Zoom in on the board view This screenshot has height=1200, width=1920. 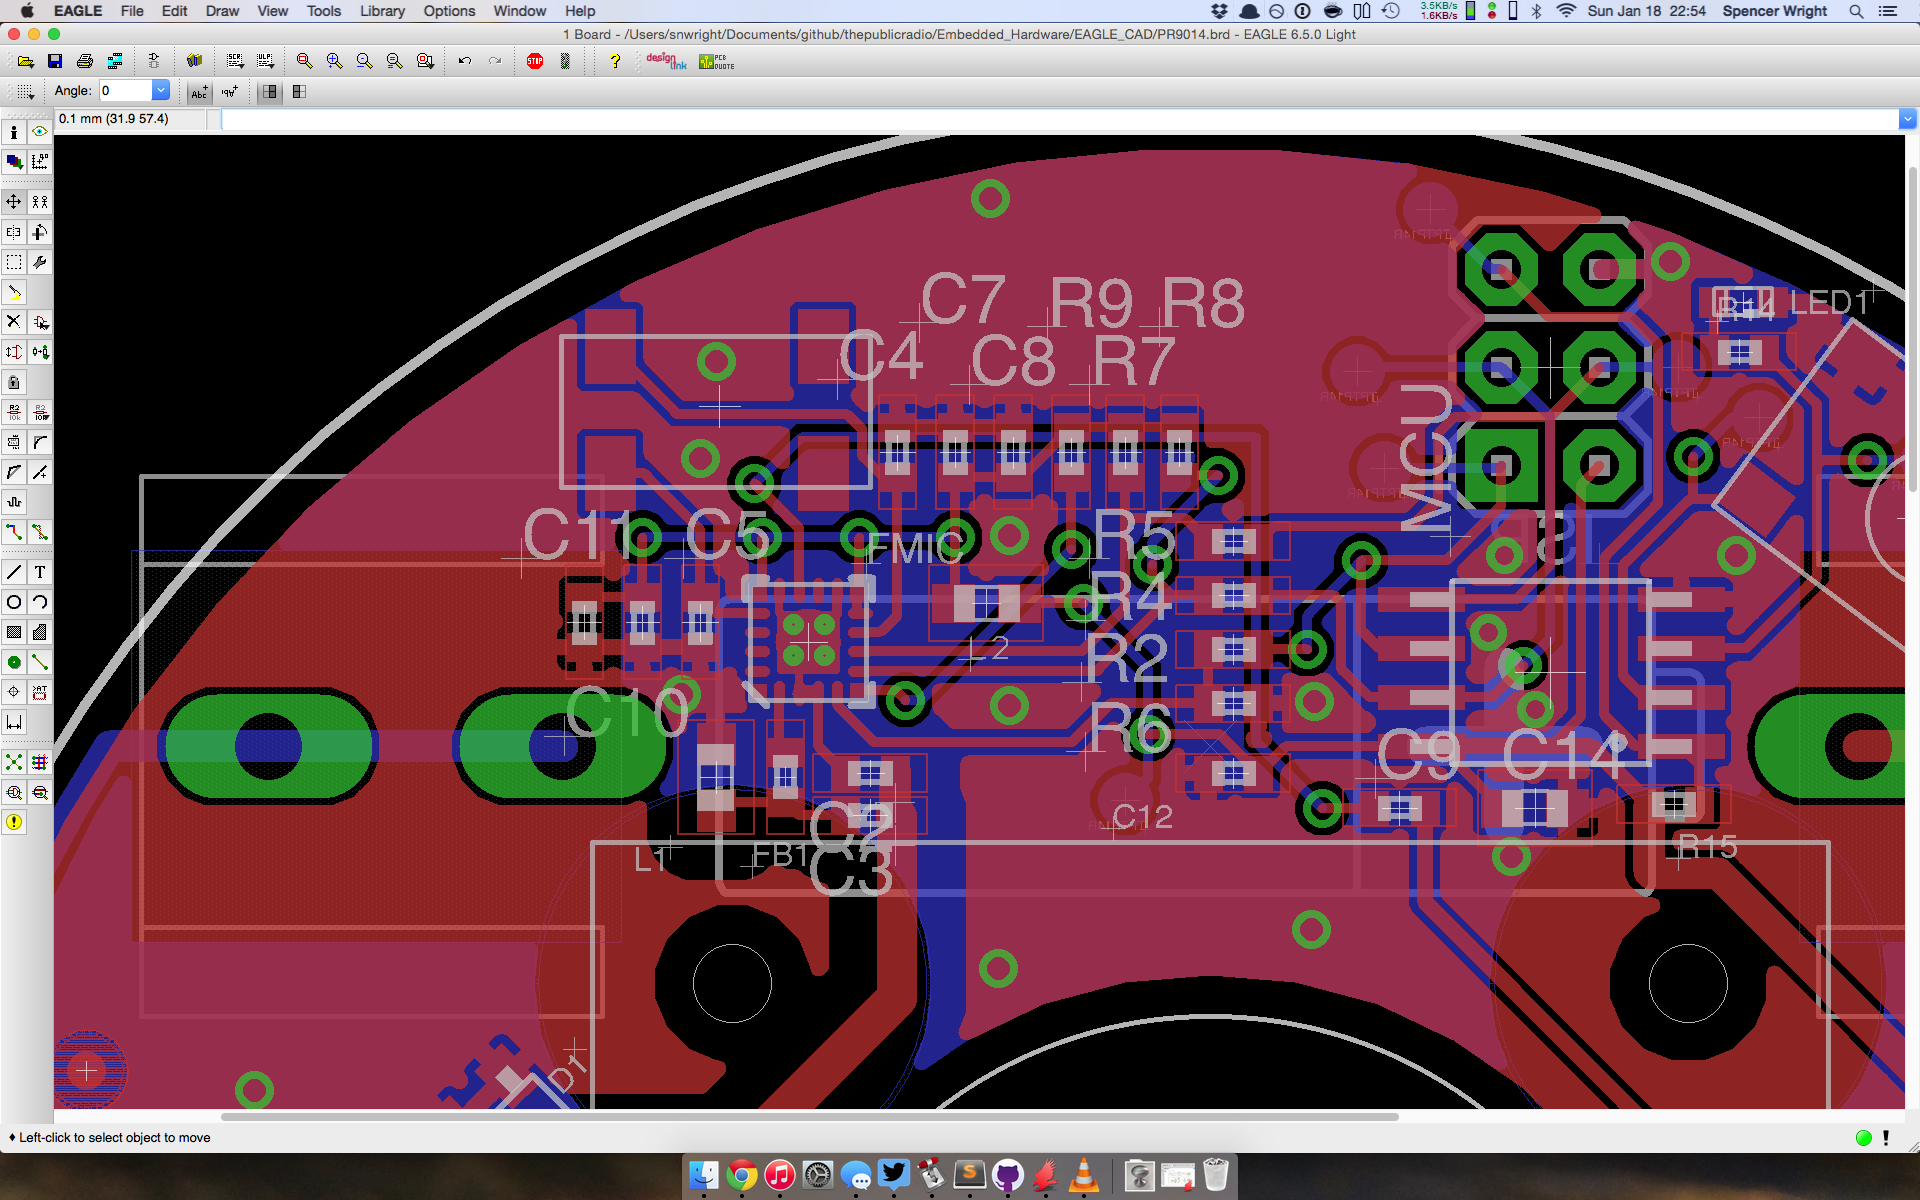334,62
